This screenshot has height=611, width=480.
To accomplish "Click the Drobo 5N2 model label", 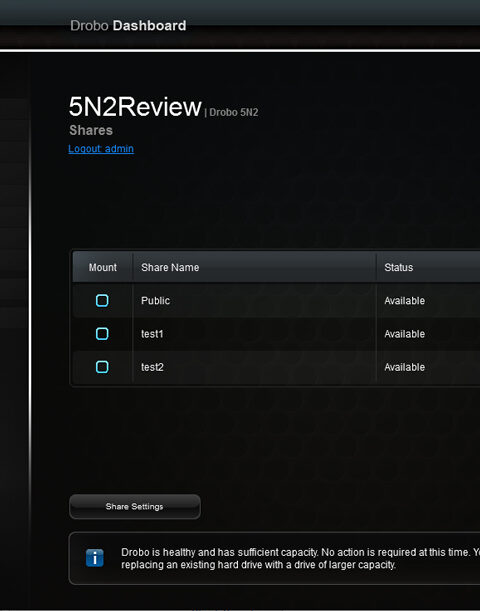I will coord(233,112).
